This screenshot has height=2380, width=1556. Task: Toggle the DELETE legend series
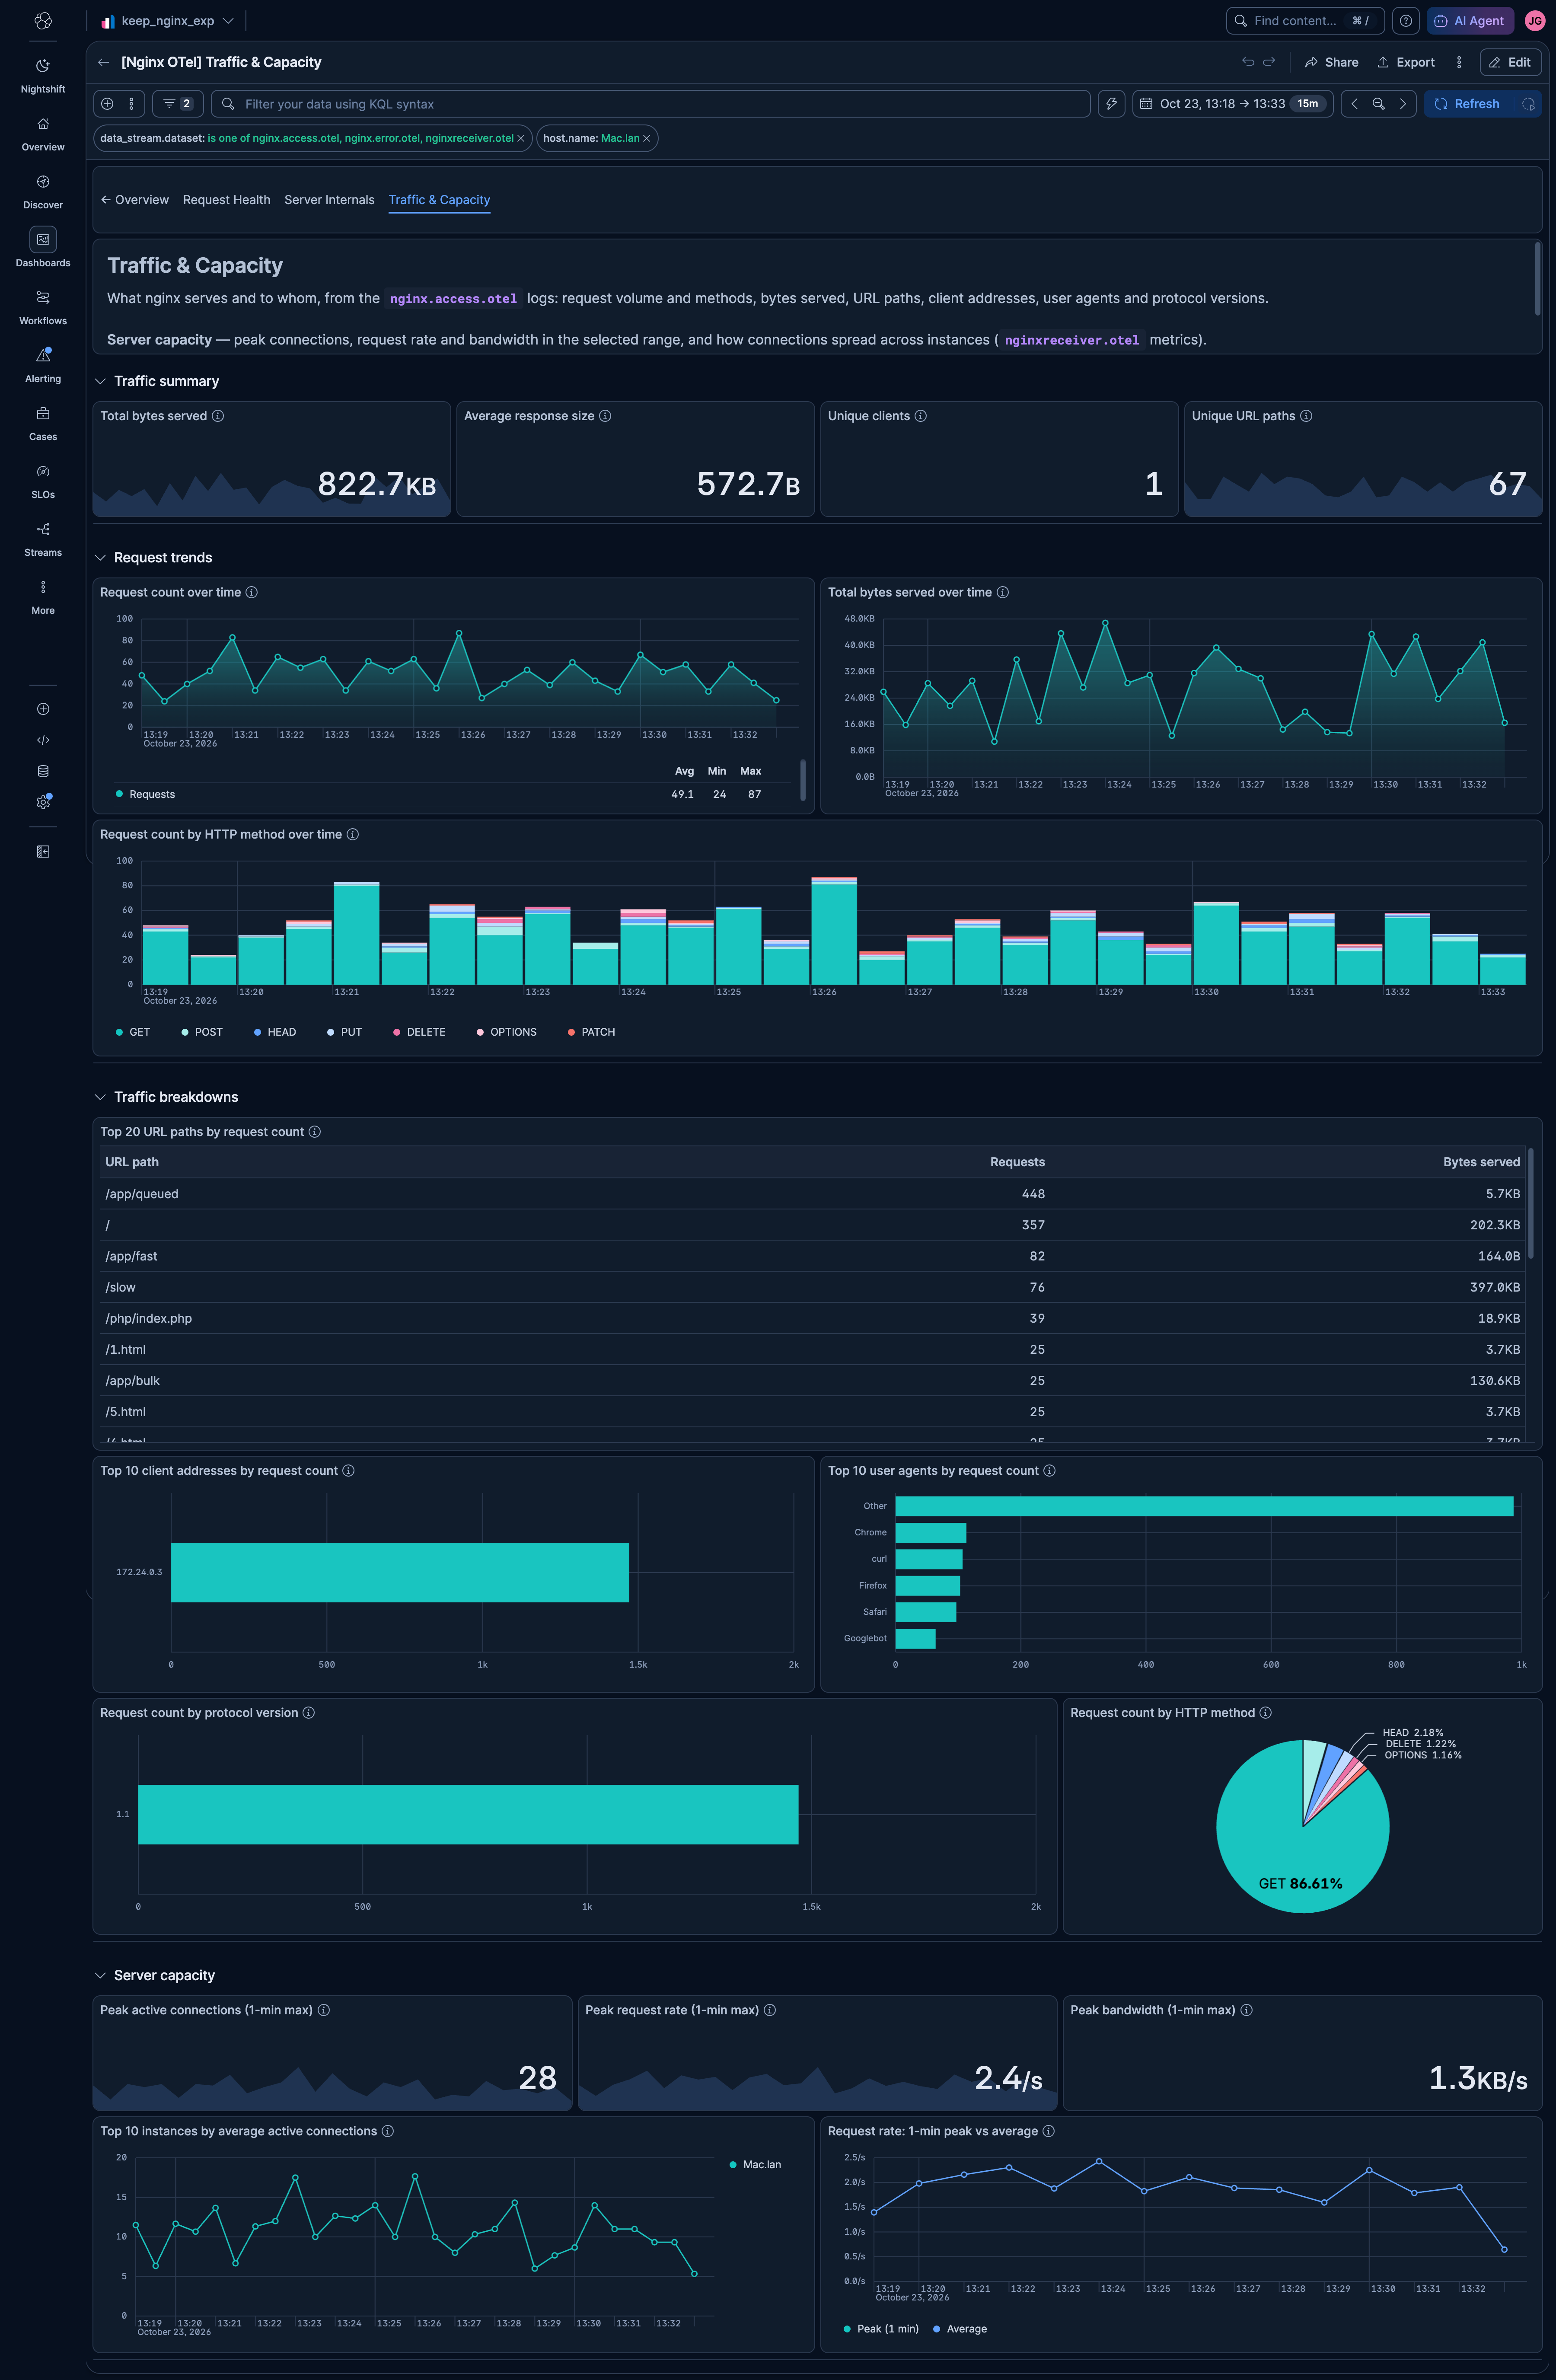click(419, 1032)
